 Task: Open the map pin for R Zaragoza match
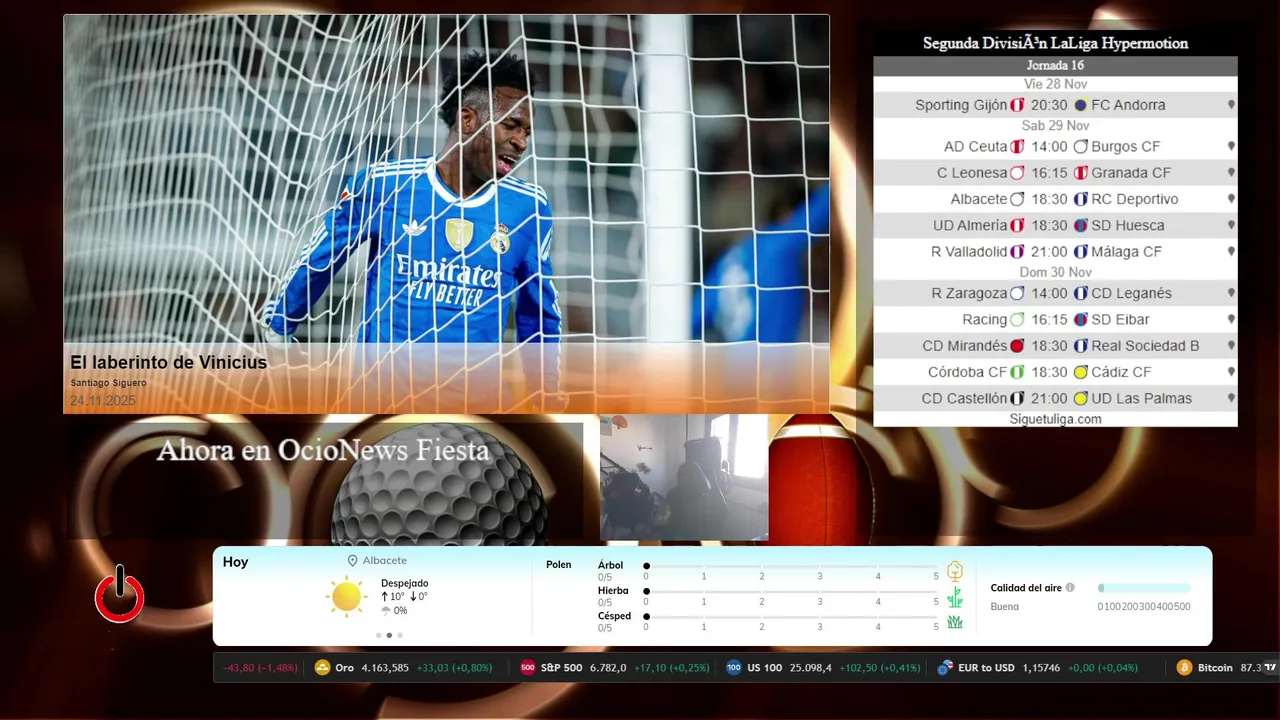pos(1231,293)
